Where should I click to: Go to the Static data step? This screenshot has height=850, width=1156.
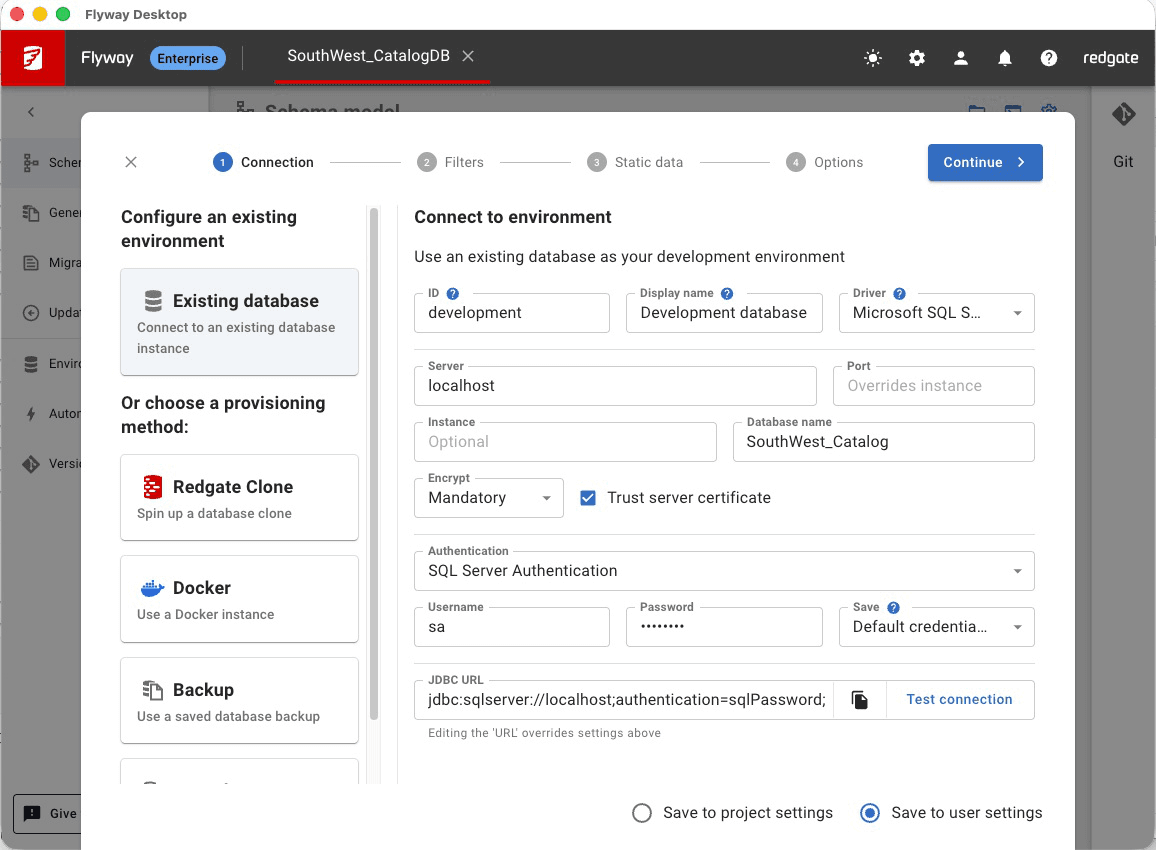coord(635,162)
